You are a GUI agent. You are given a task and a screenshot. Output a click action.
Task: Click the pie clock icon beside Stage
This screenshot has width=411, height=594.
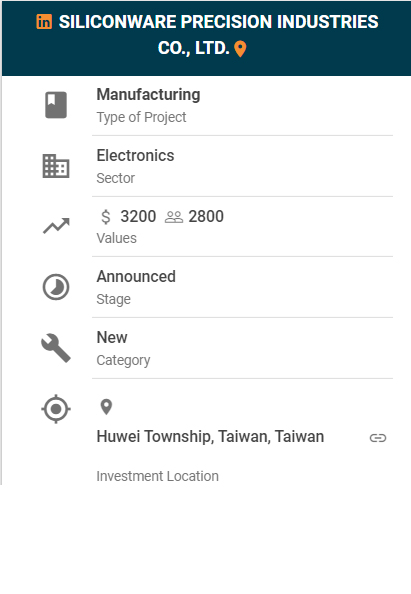click(56, 287)
